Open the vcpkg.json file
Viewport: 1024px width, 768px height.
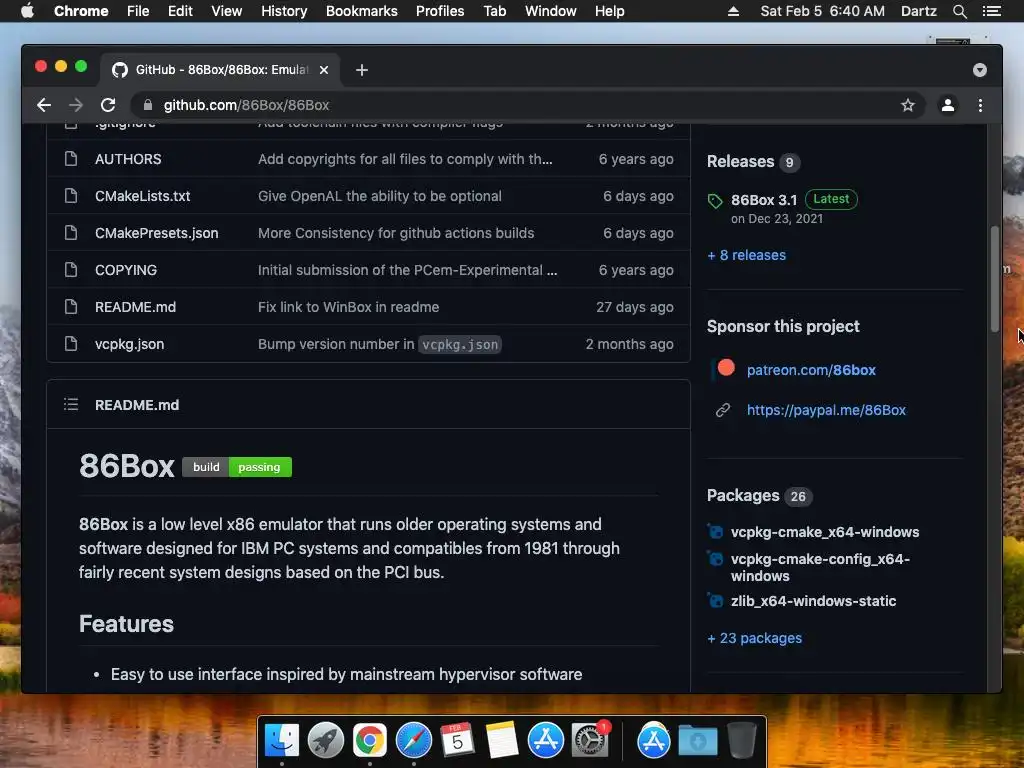129,344
